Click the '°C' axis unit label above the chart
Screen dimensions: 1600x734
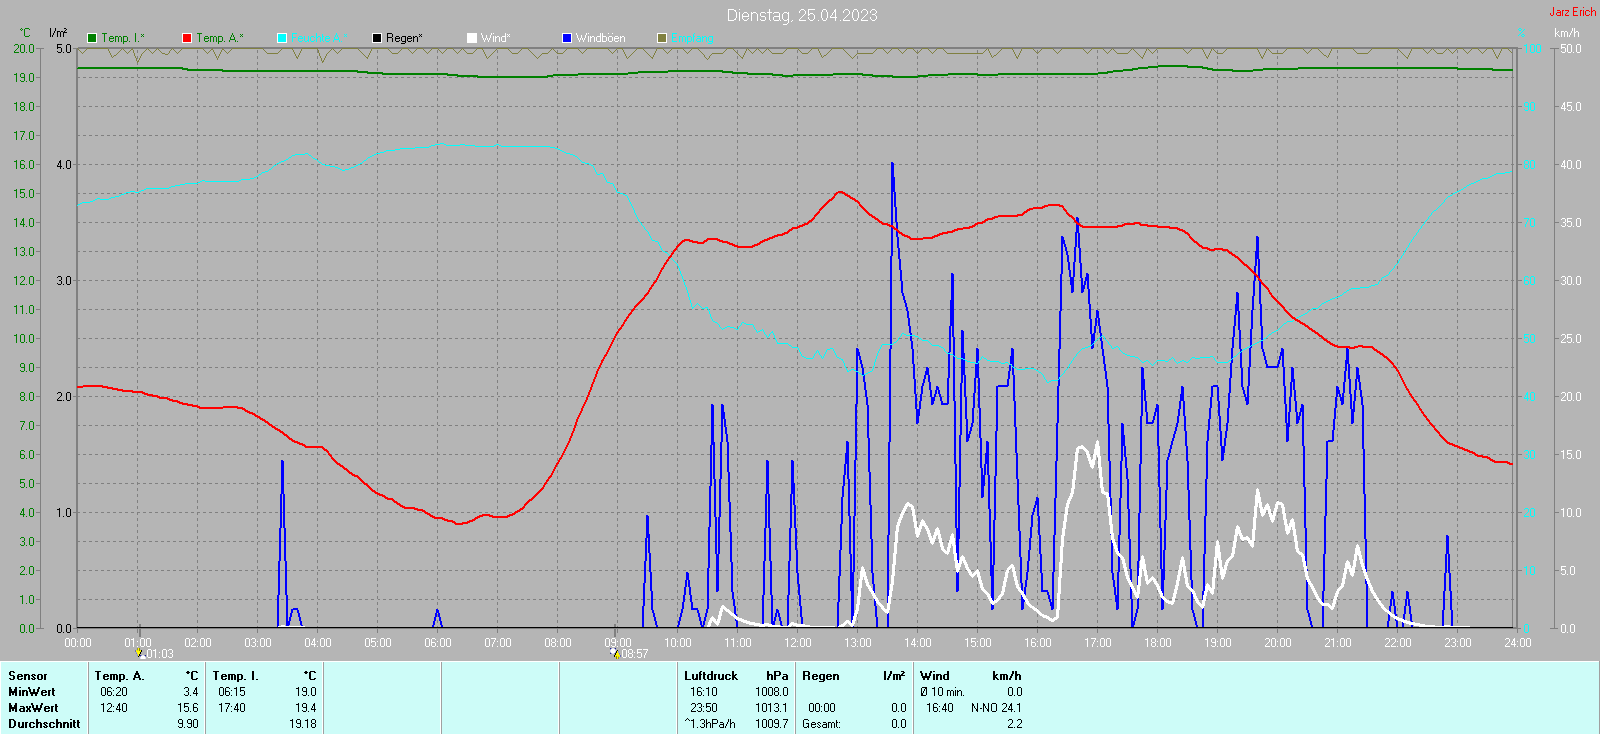[25, 33]
